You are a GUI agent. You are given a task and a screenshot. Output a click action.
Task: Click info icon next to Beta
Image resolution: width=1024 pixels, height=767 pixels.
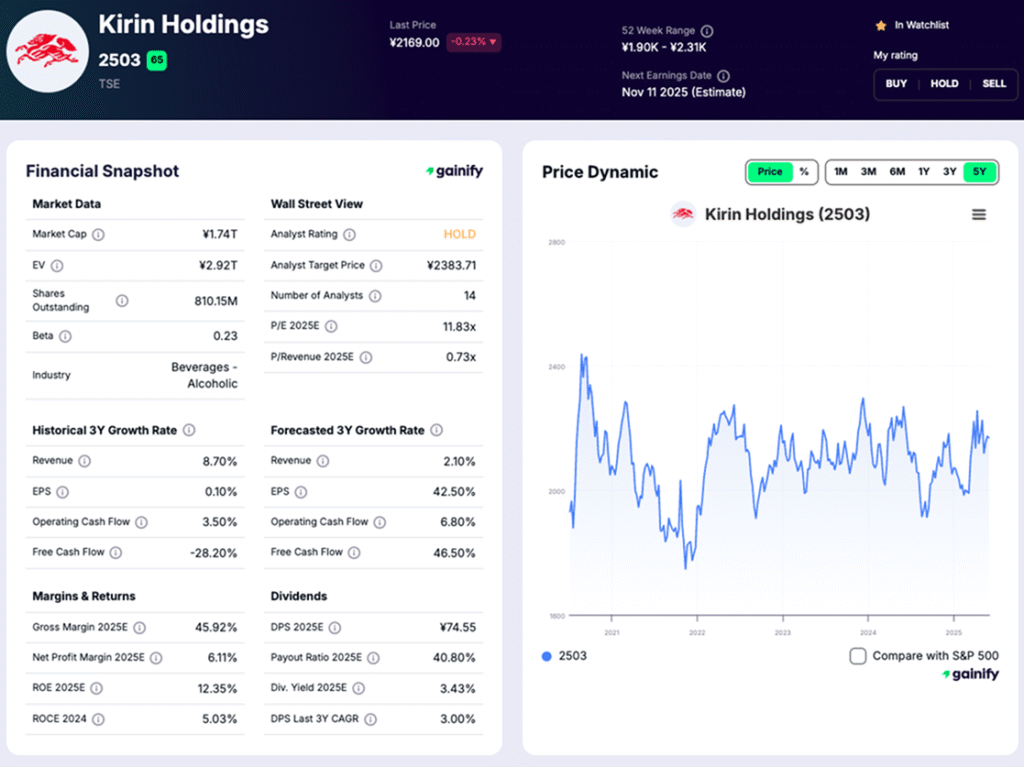tap(65, 336)
